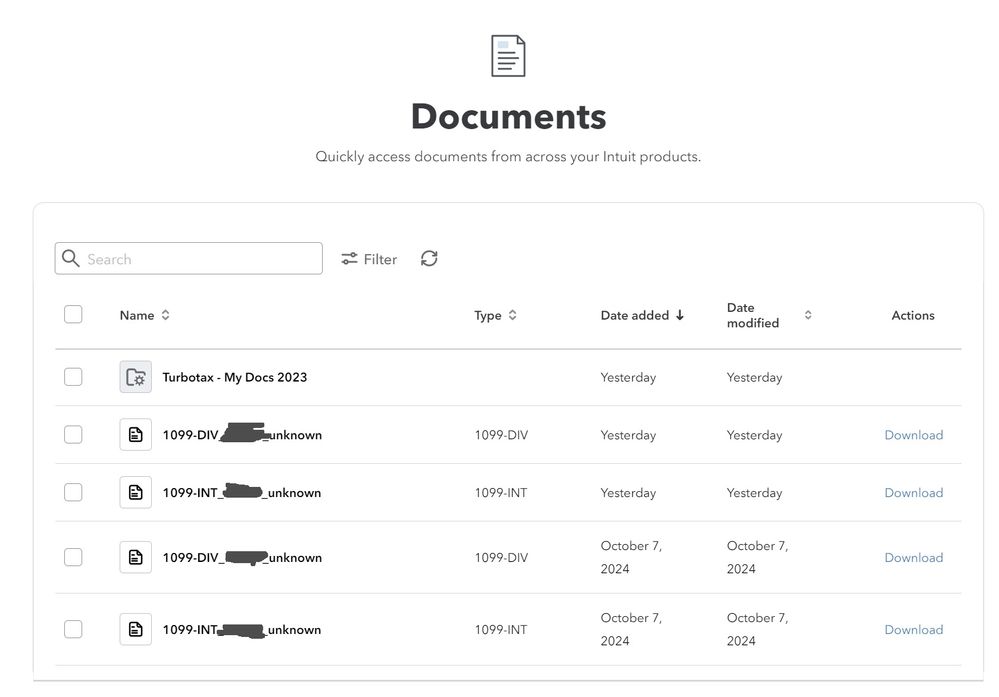This screenshot has height=697, width=999.
Task: Focus the Search documents field
Action: (x=189, y=258)
